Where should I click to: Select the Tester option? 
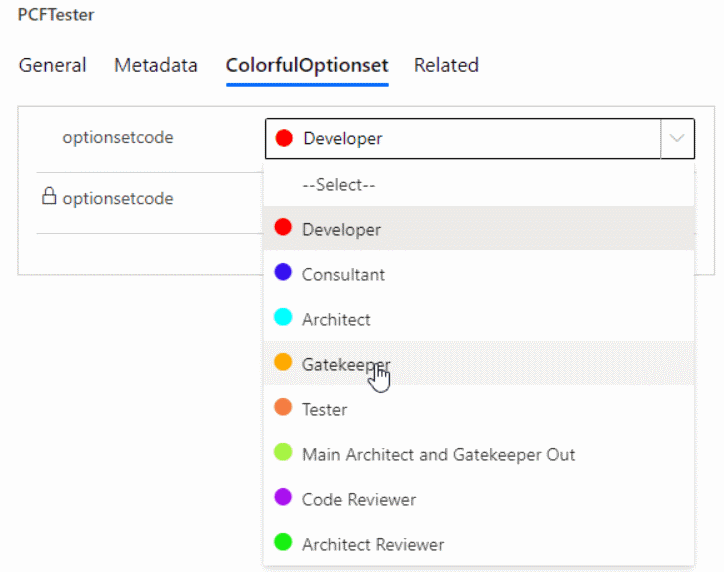tap(479, 409)
